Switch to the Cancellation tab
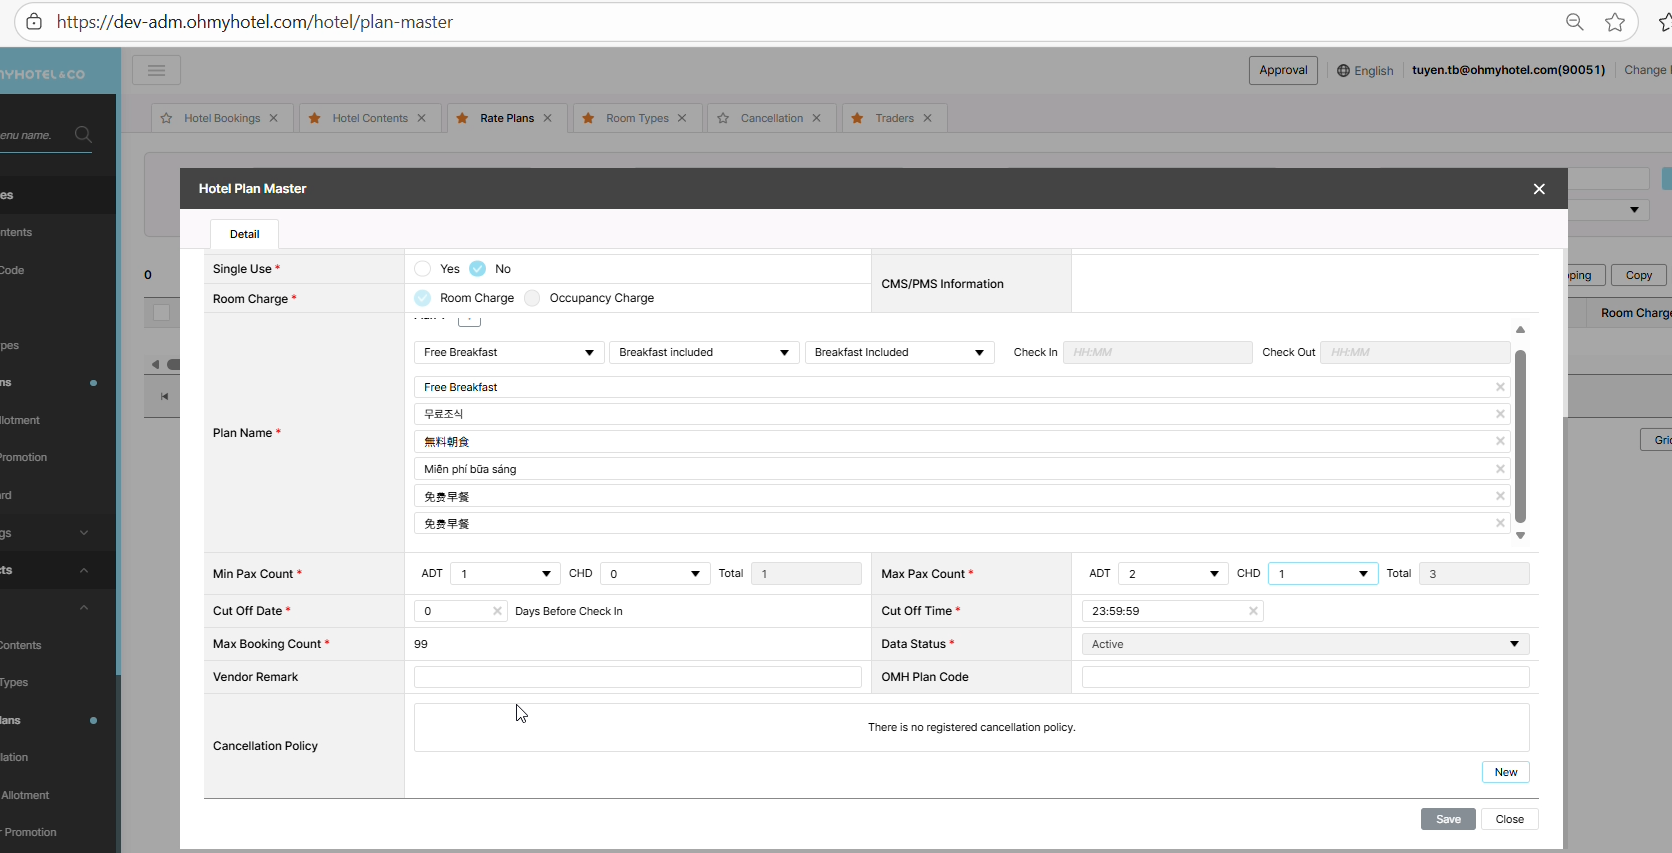 point(771,118)
